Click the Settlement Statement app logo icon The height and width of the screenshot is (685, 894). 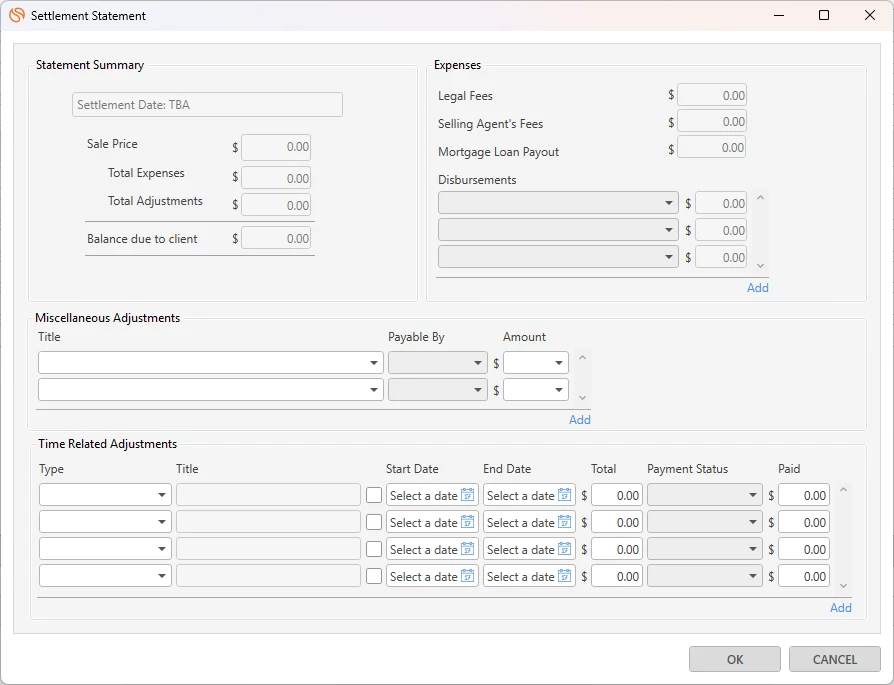[17, 15]
